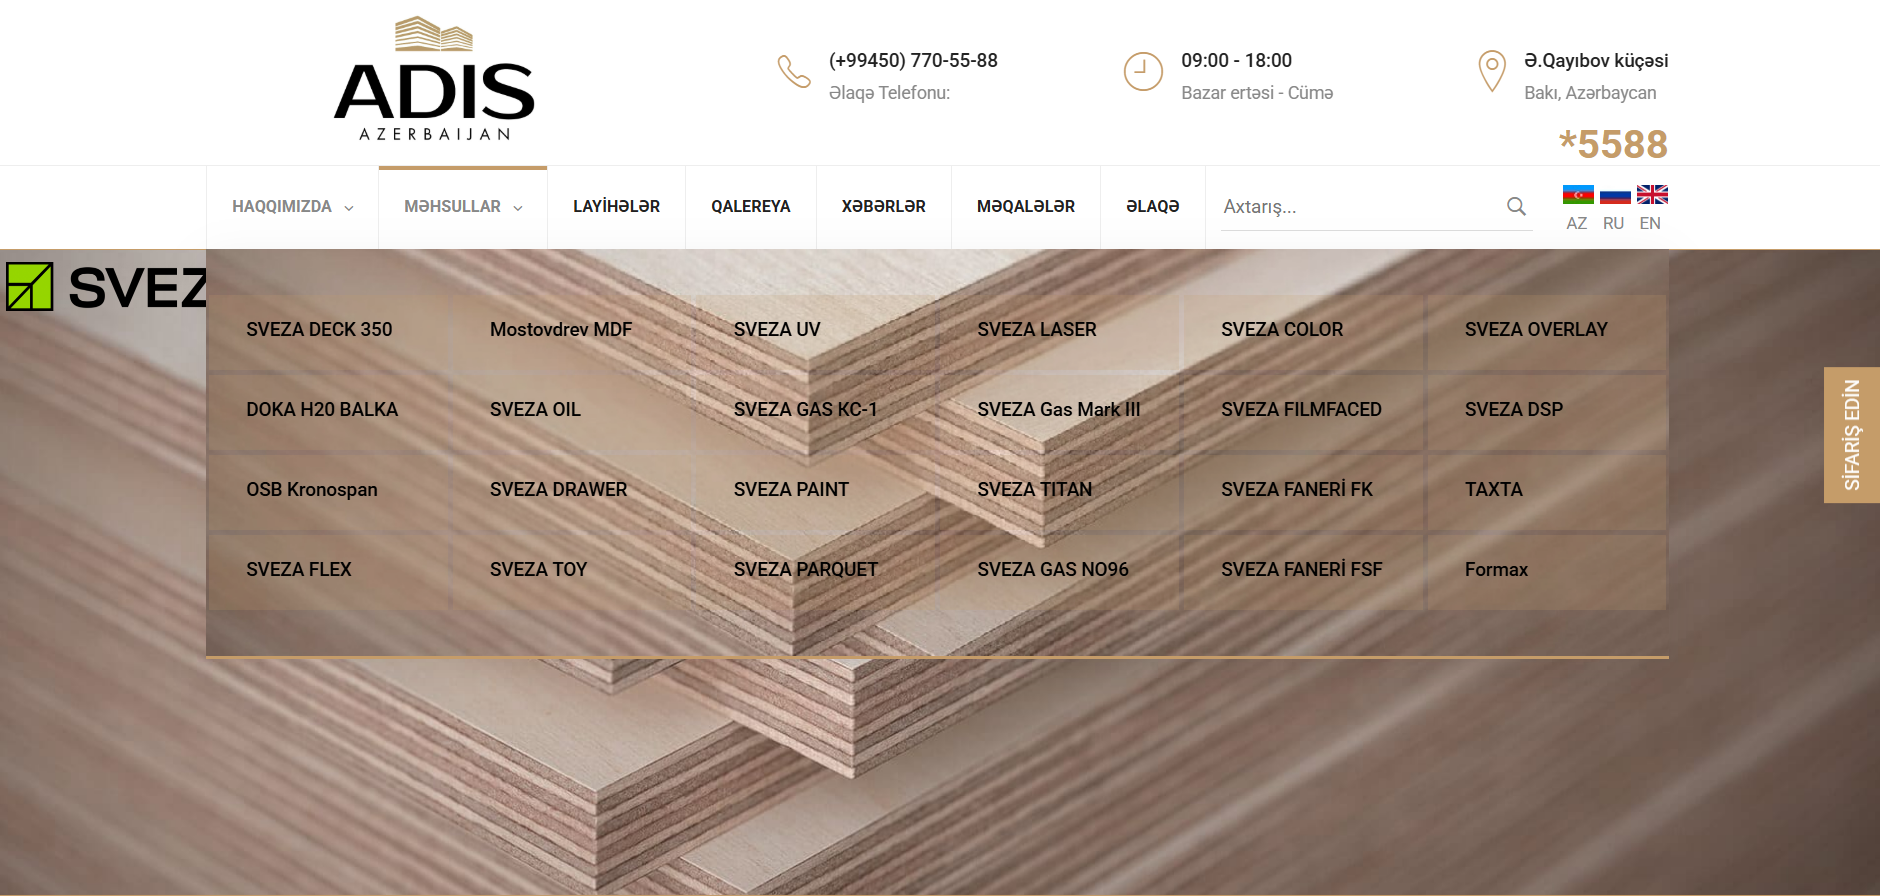1880x896 pixels.
Task: Click the SİFARİŞ EDİN side button
Action: [x=1851, y=435]
